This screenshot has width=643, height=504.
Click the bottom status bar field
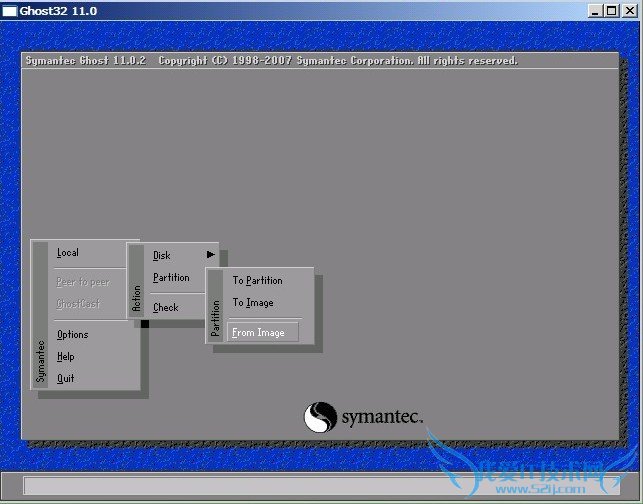pos(321,485)
